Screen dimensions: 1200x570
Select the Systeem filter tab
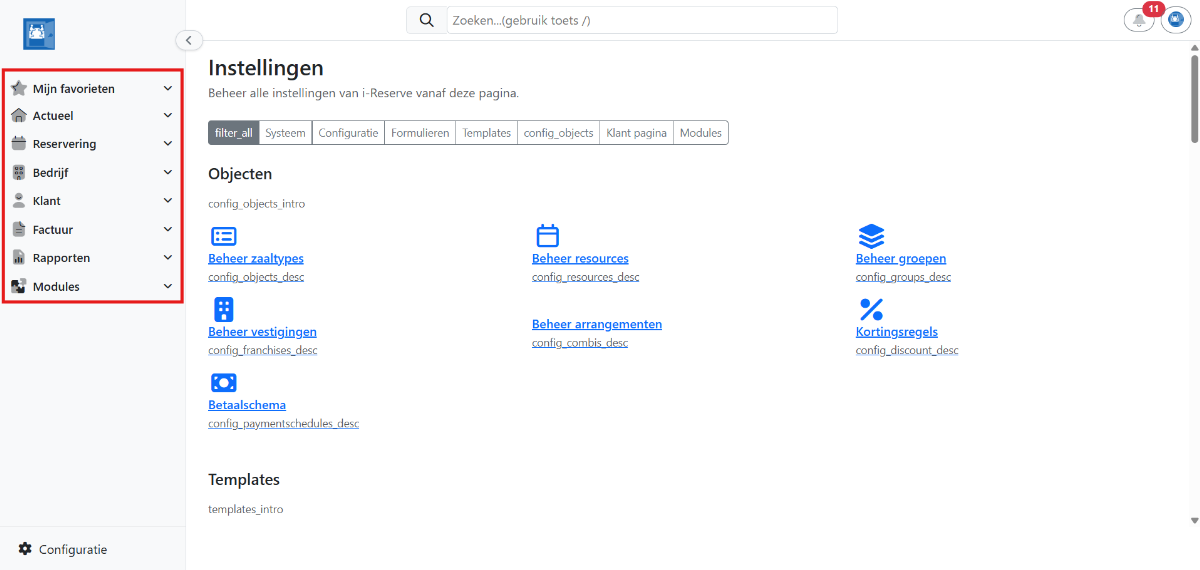click(x=285, y=133)
